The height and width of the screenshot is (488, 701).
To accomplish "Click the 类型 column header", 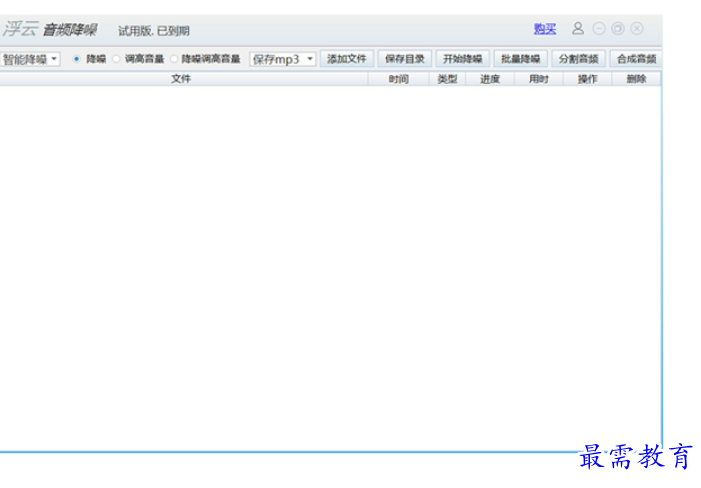I will (447, 79).
